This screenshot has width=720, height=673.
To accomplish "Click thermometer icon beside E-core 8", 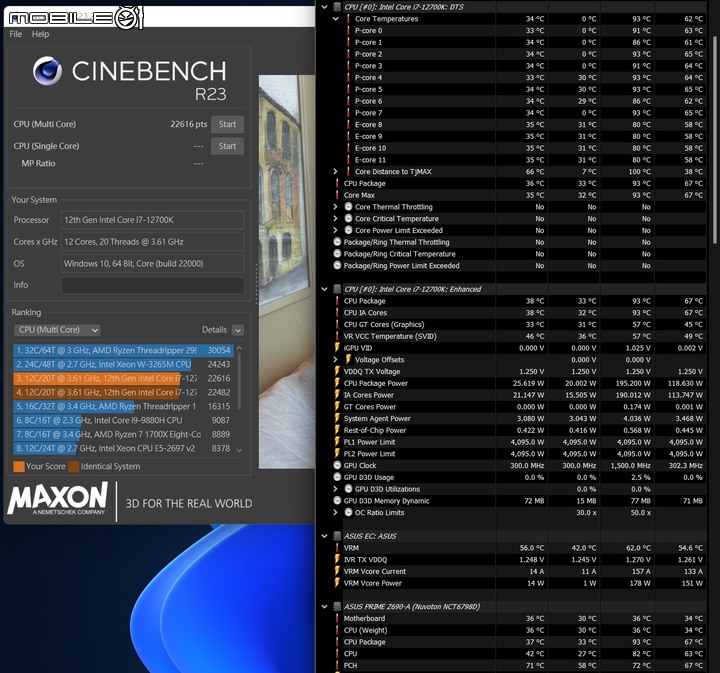I will point(348,125).
